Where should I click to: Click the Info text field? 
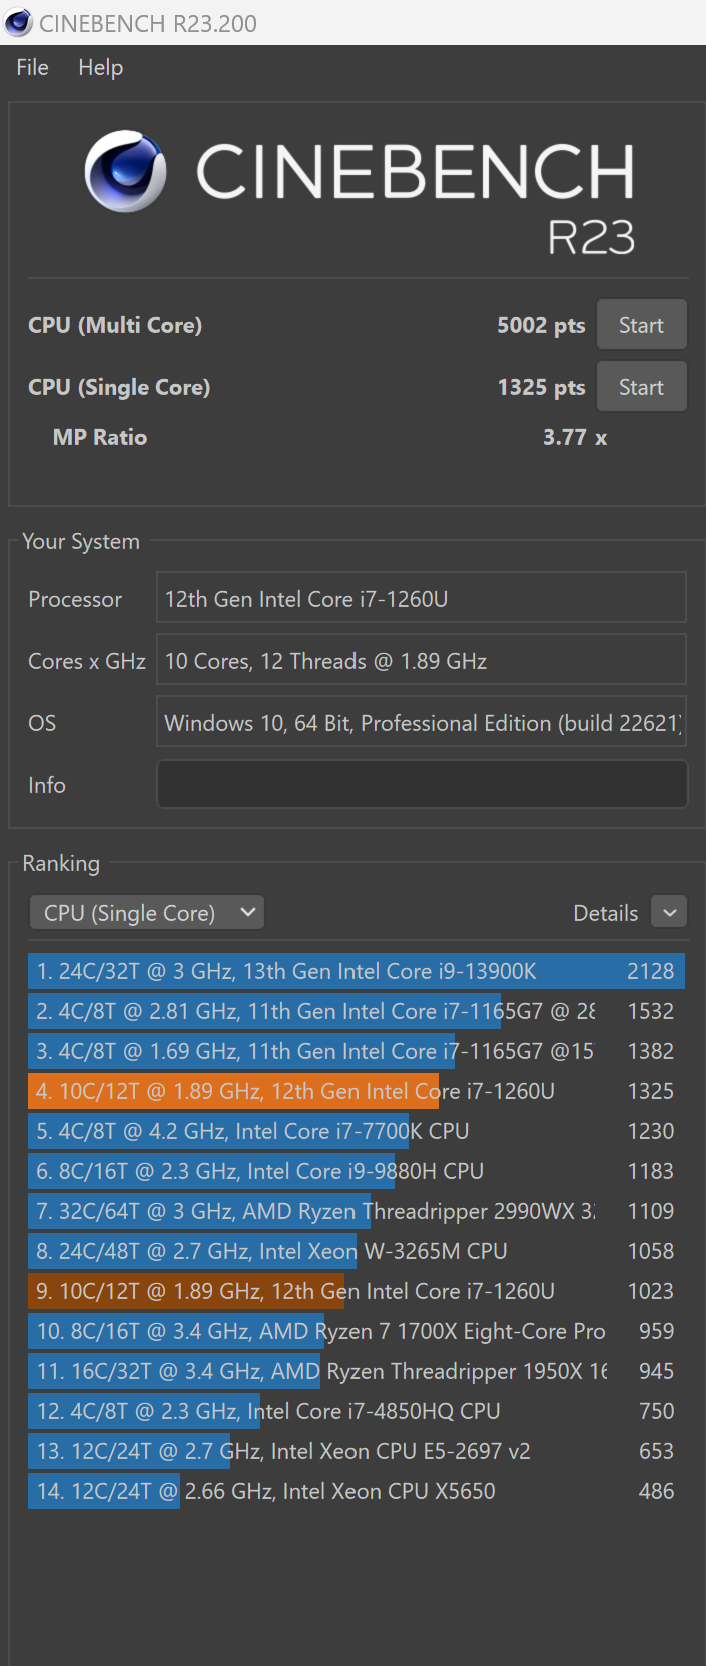pyautogui.click(x=421, y=784)
